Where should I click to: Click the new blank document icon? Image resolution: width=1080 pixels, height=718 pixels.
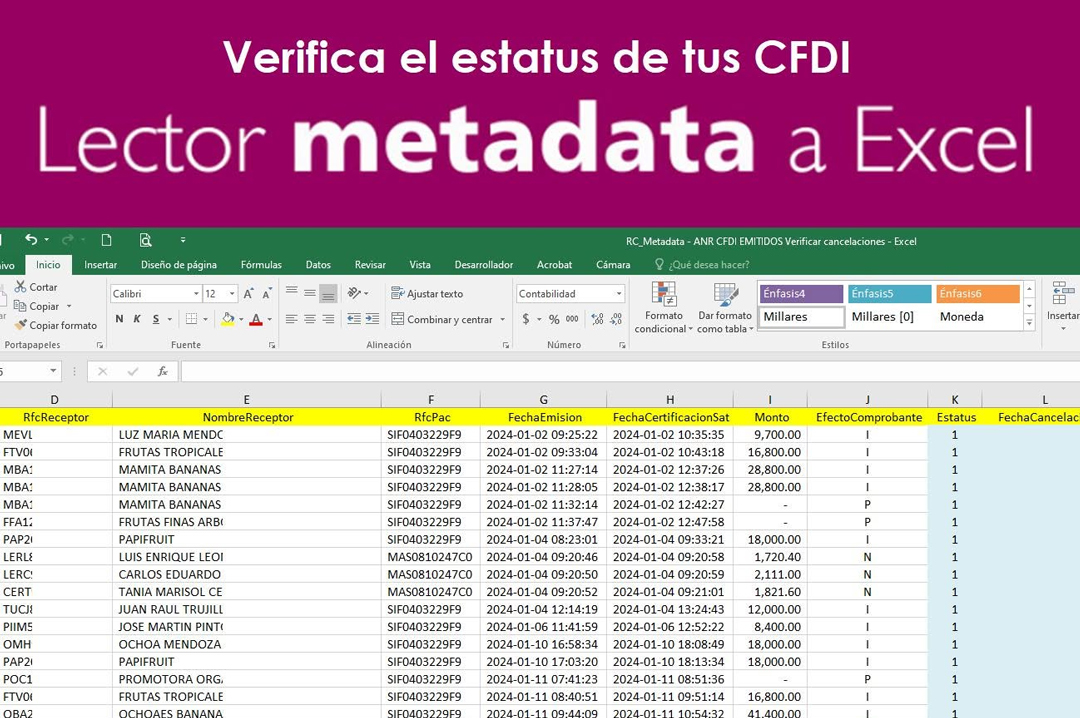pyautogui.click(x=106, y=240)
